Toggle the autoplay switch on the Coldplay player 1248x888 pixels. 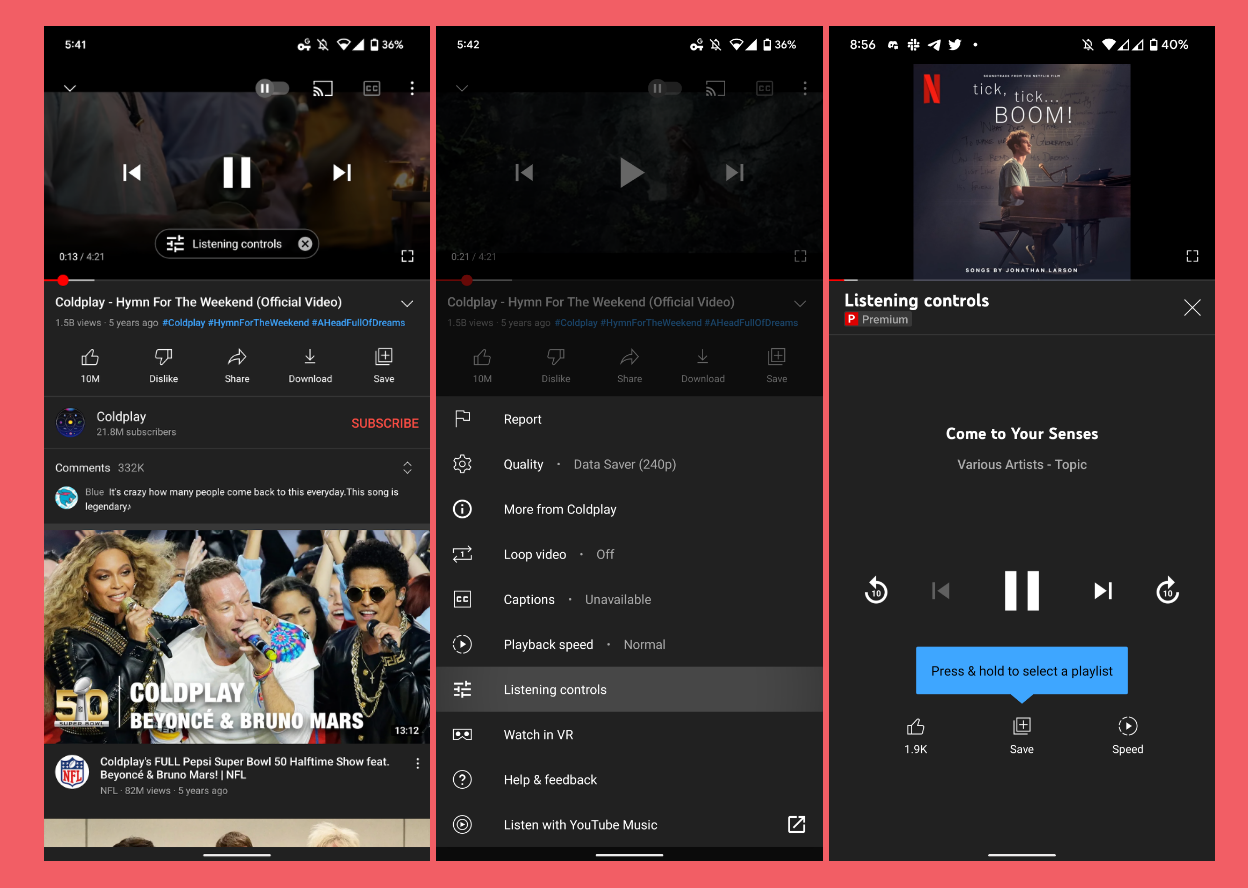tap(272, 88)
